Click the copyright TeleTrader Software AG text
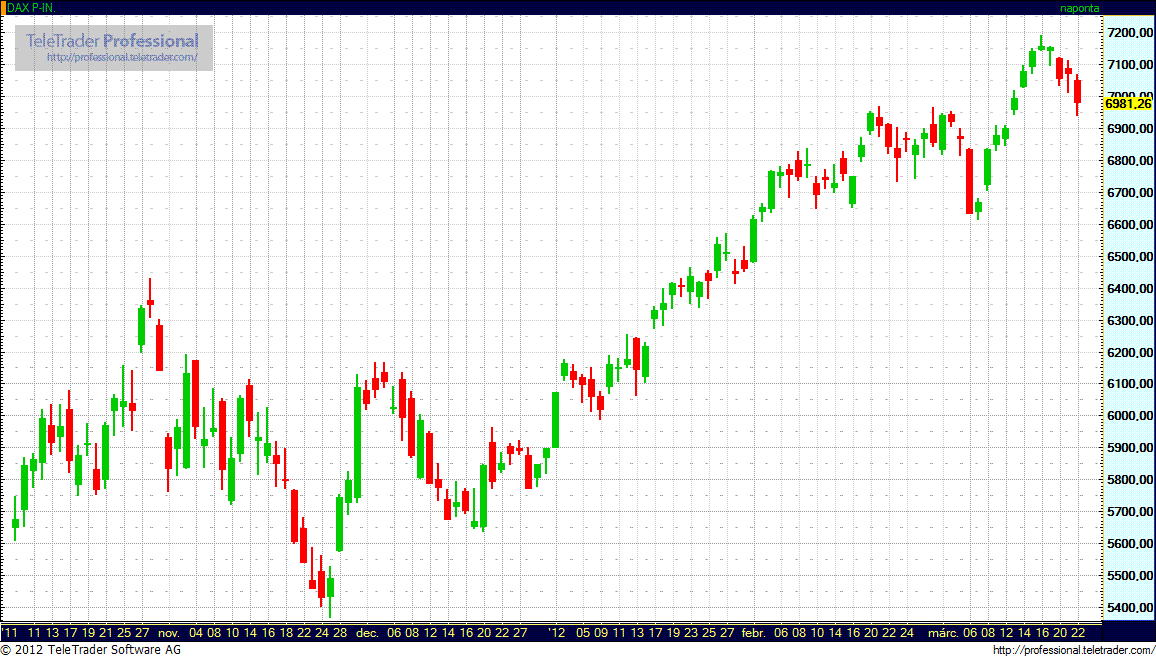Screen dimensions: 1156x659 [x=90, y=650]
